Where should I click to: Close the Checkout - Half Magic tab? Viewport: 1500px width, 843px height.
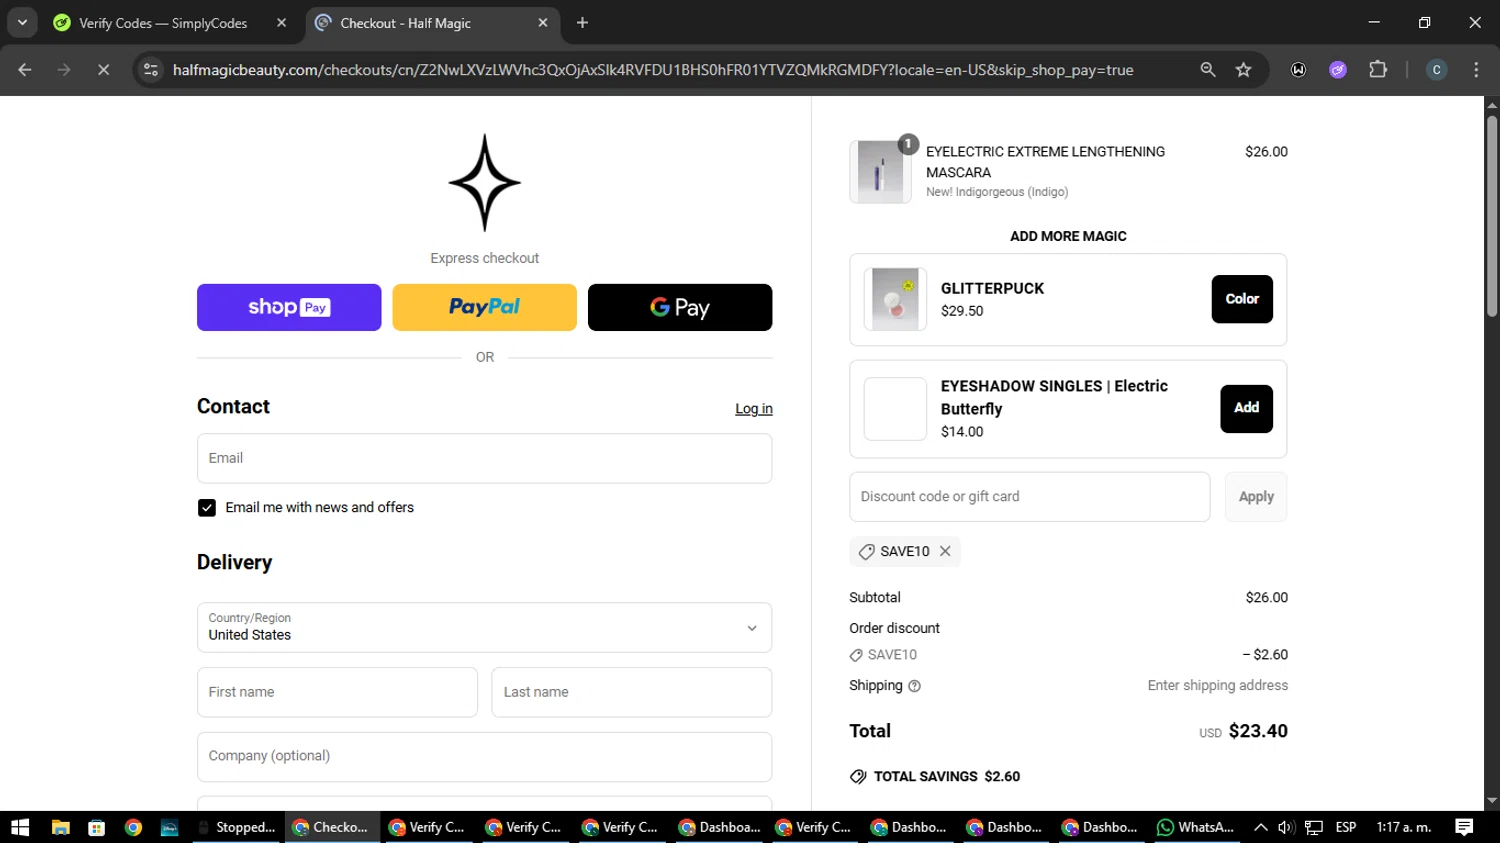[543, 23]
